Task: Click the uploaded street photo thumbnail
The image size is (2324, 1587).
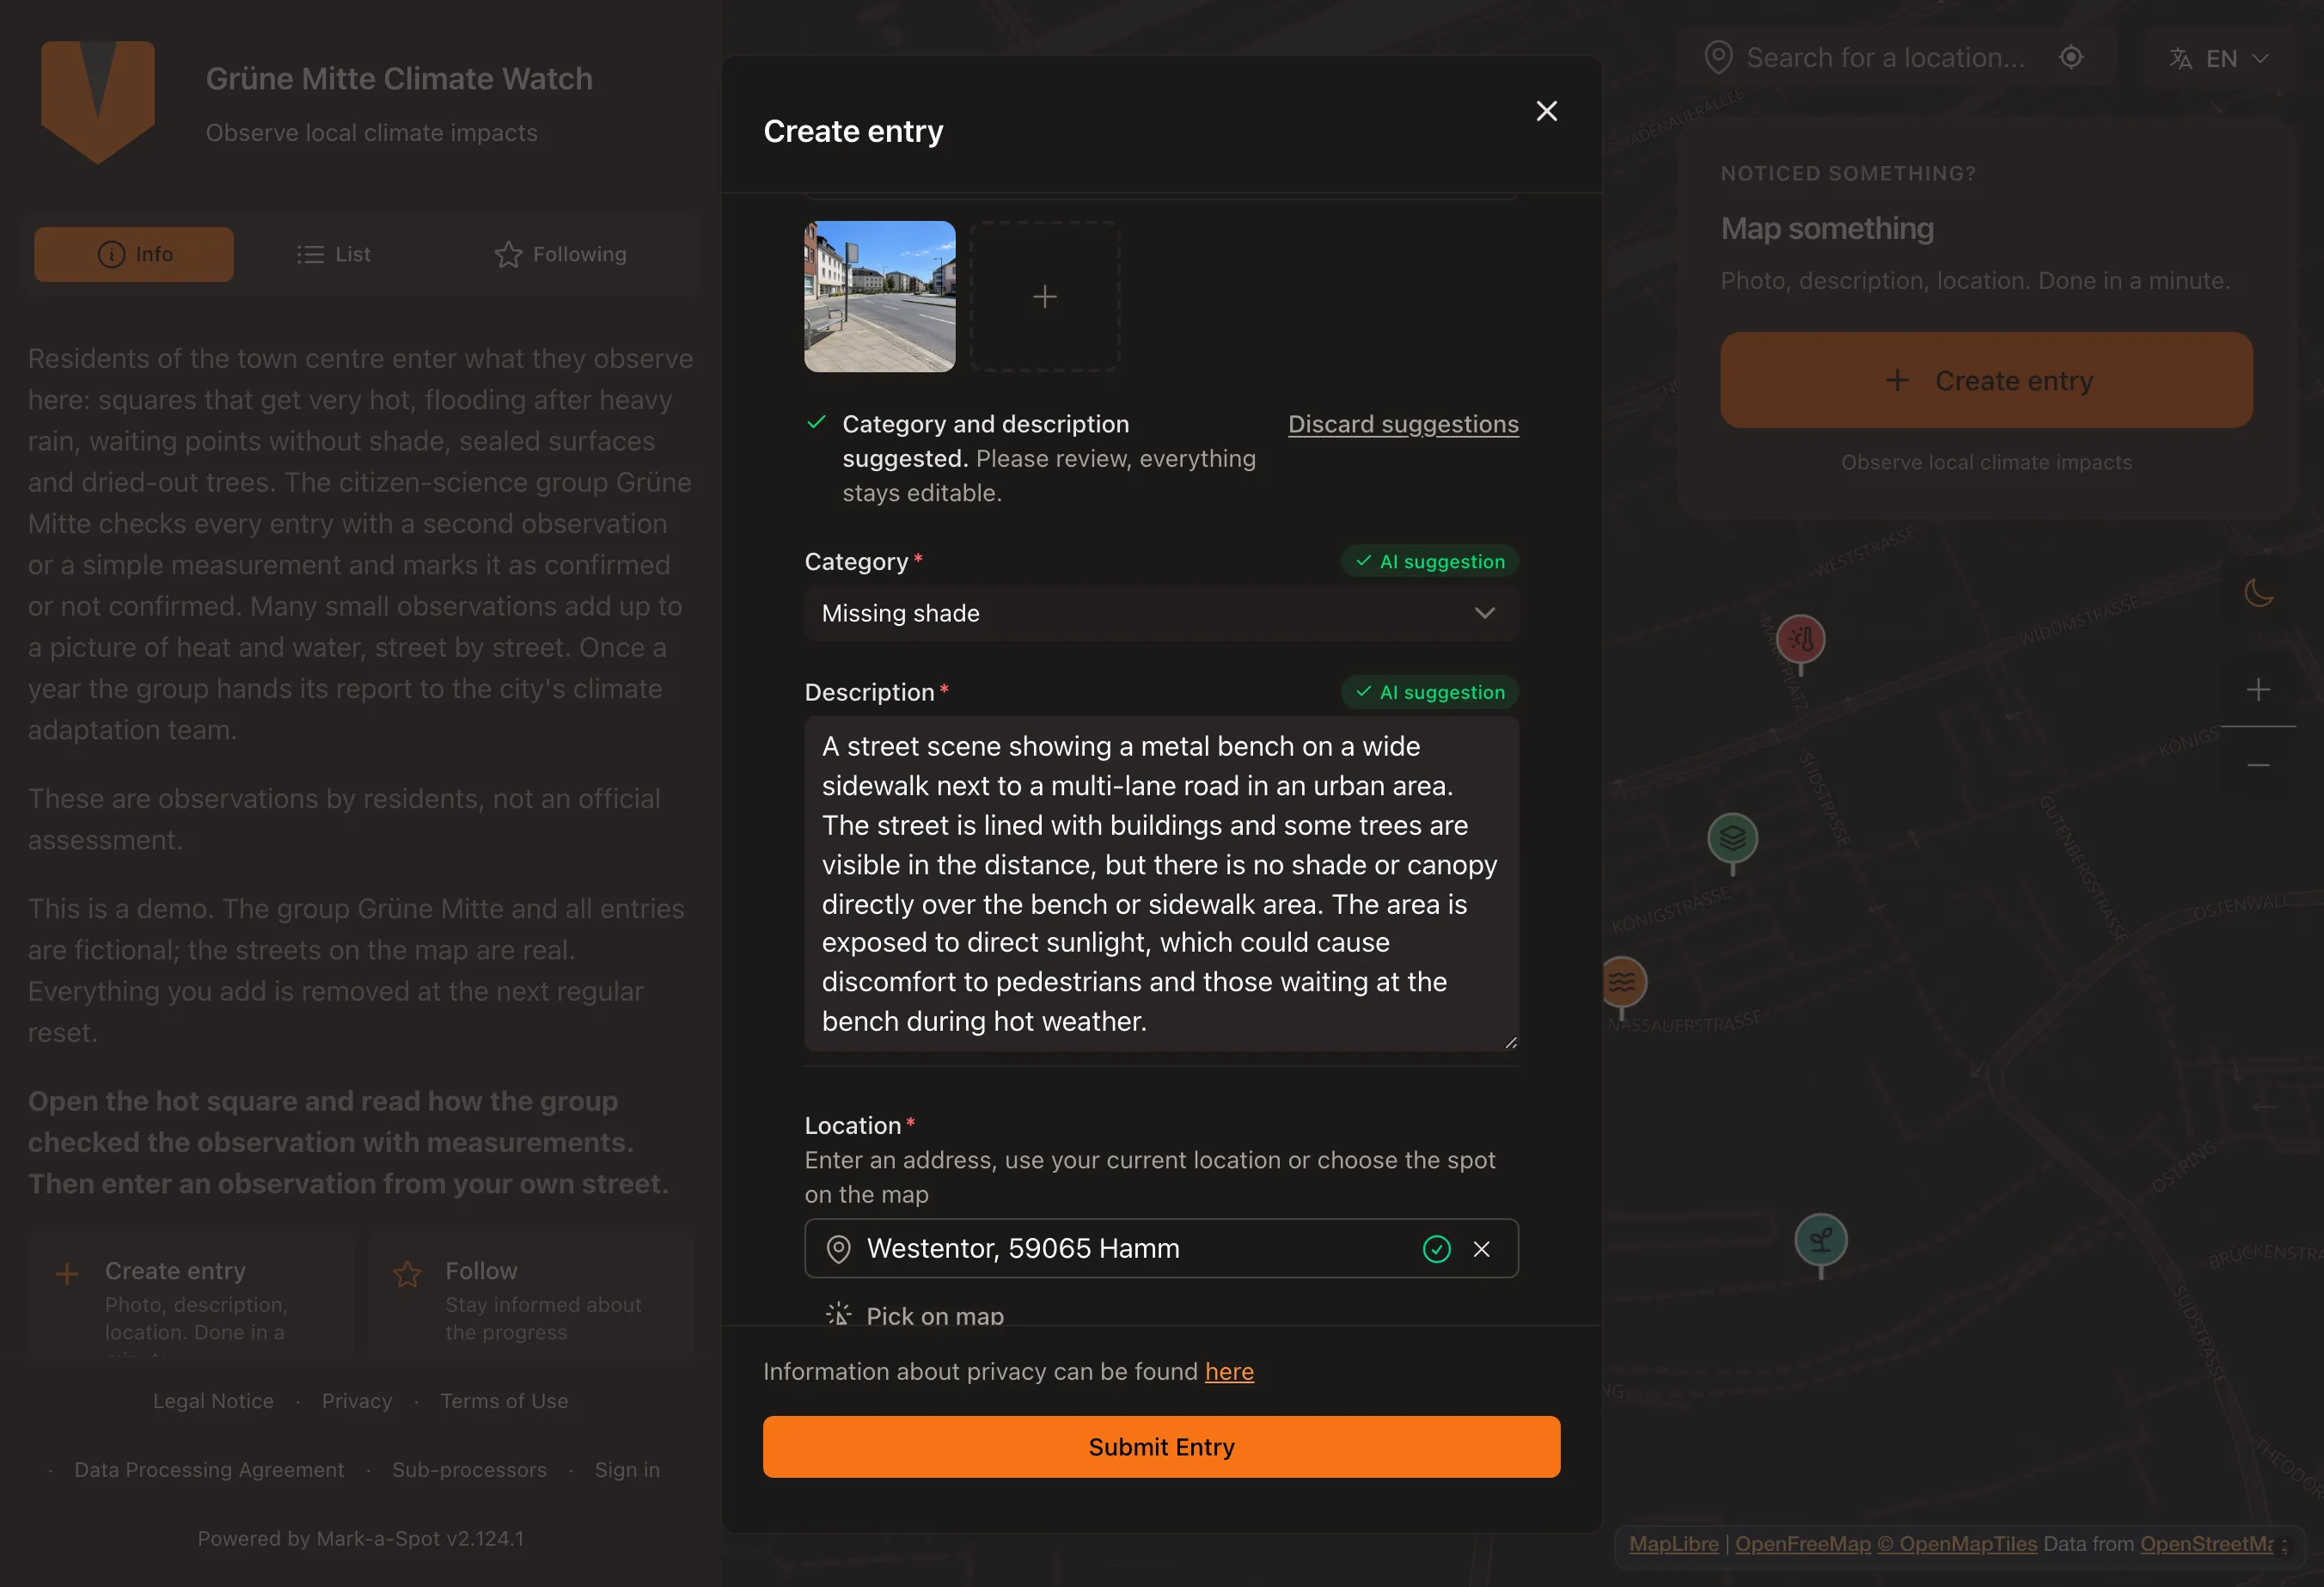Action: [879, 296]
